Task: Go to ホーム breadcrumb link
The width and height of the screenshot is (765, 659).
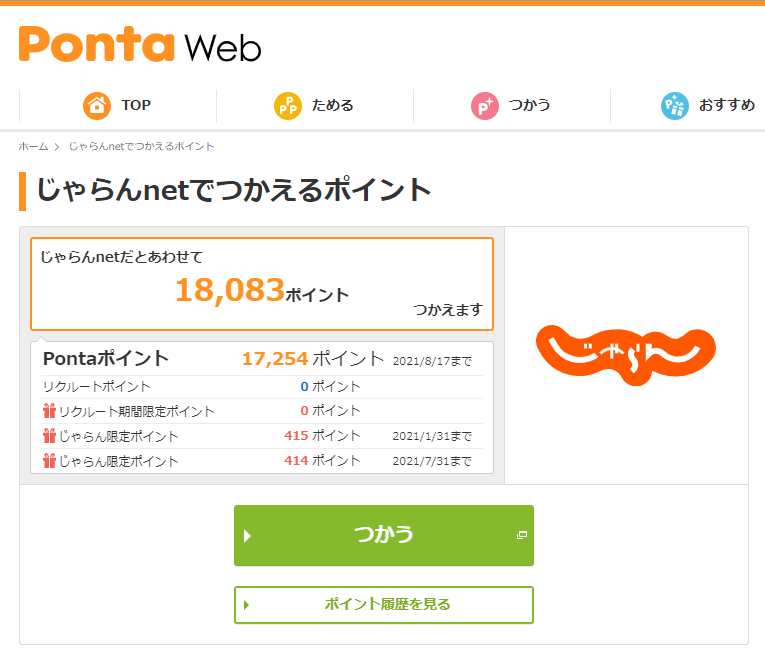Action: (x=33, y=146)
